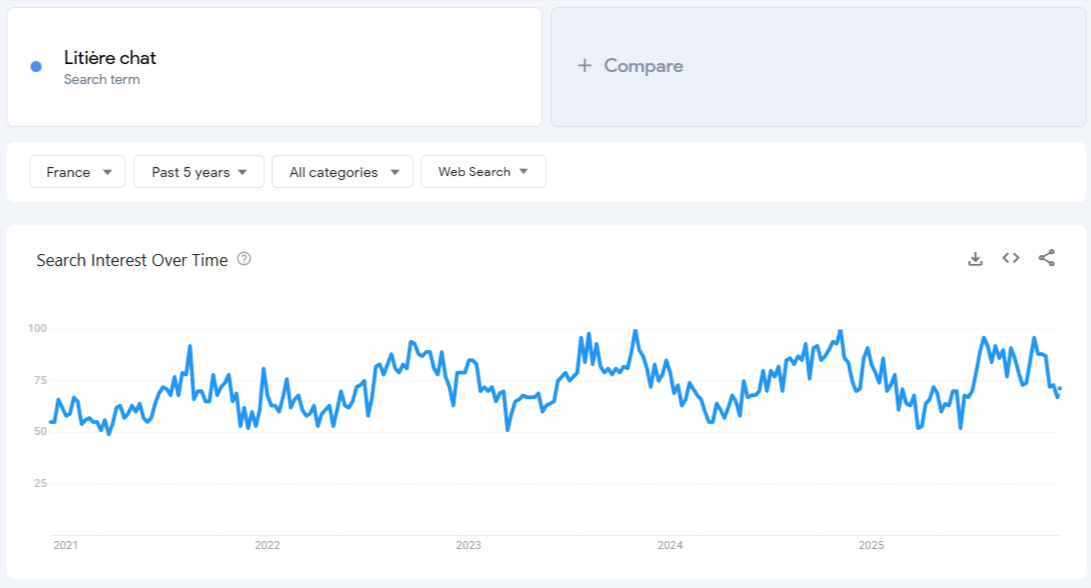The image size is (1091, 588).
Task: Click the blue legend dot next to Litière chat
Action: [37, 65]
